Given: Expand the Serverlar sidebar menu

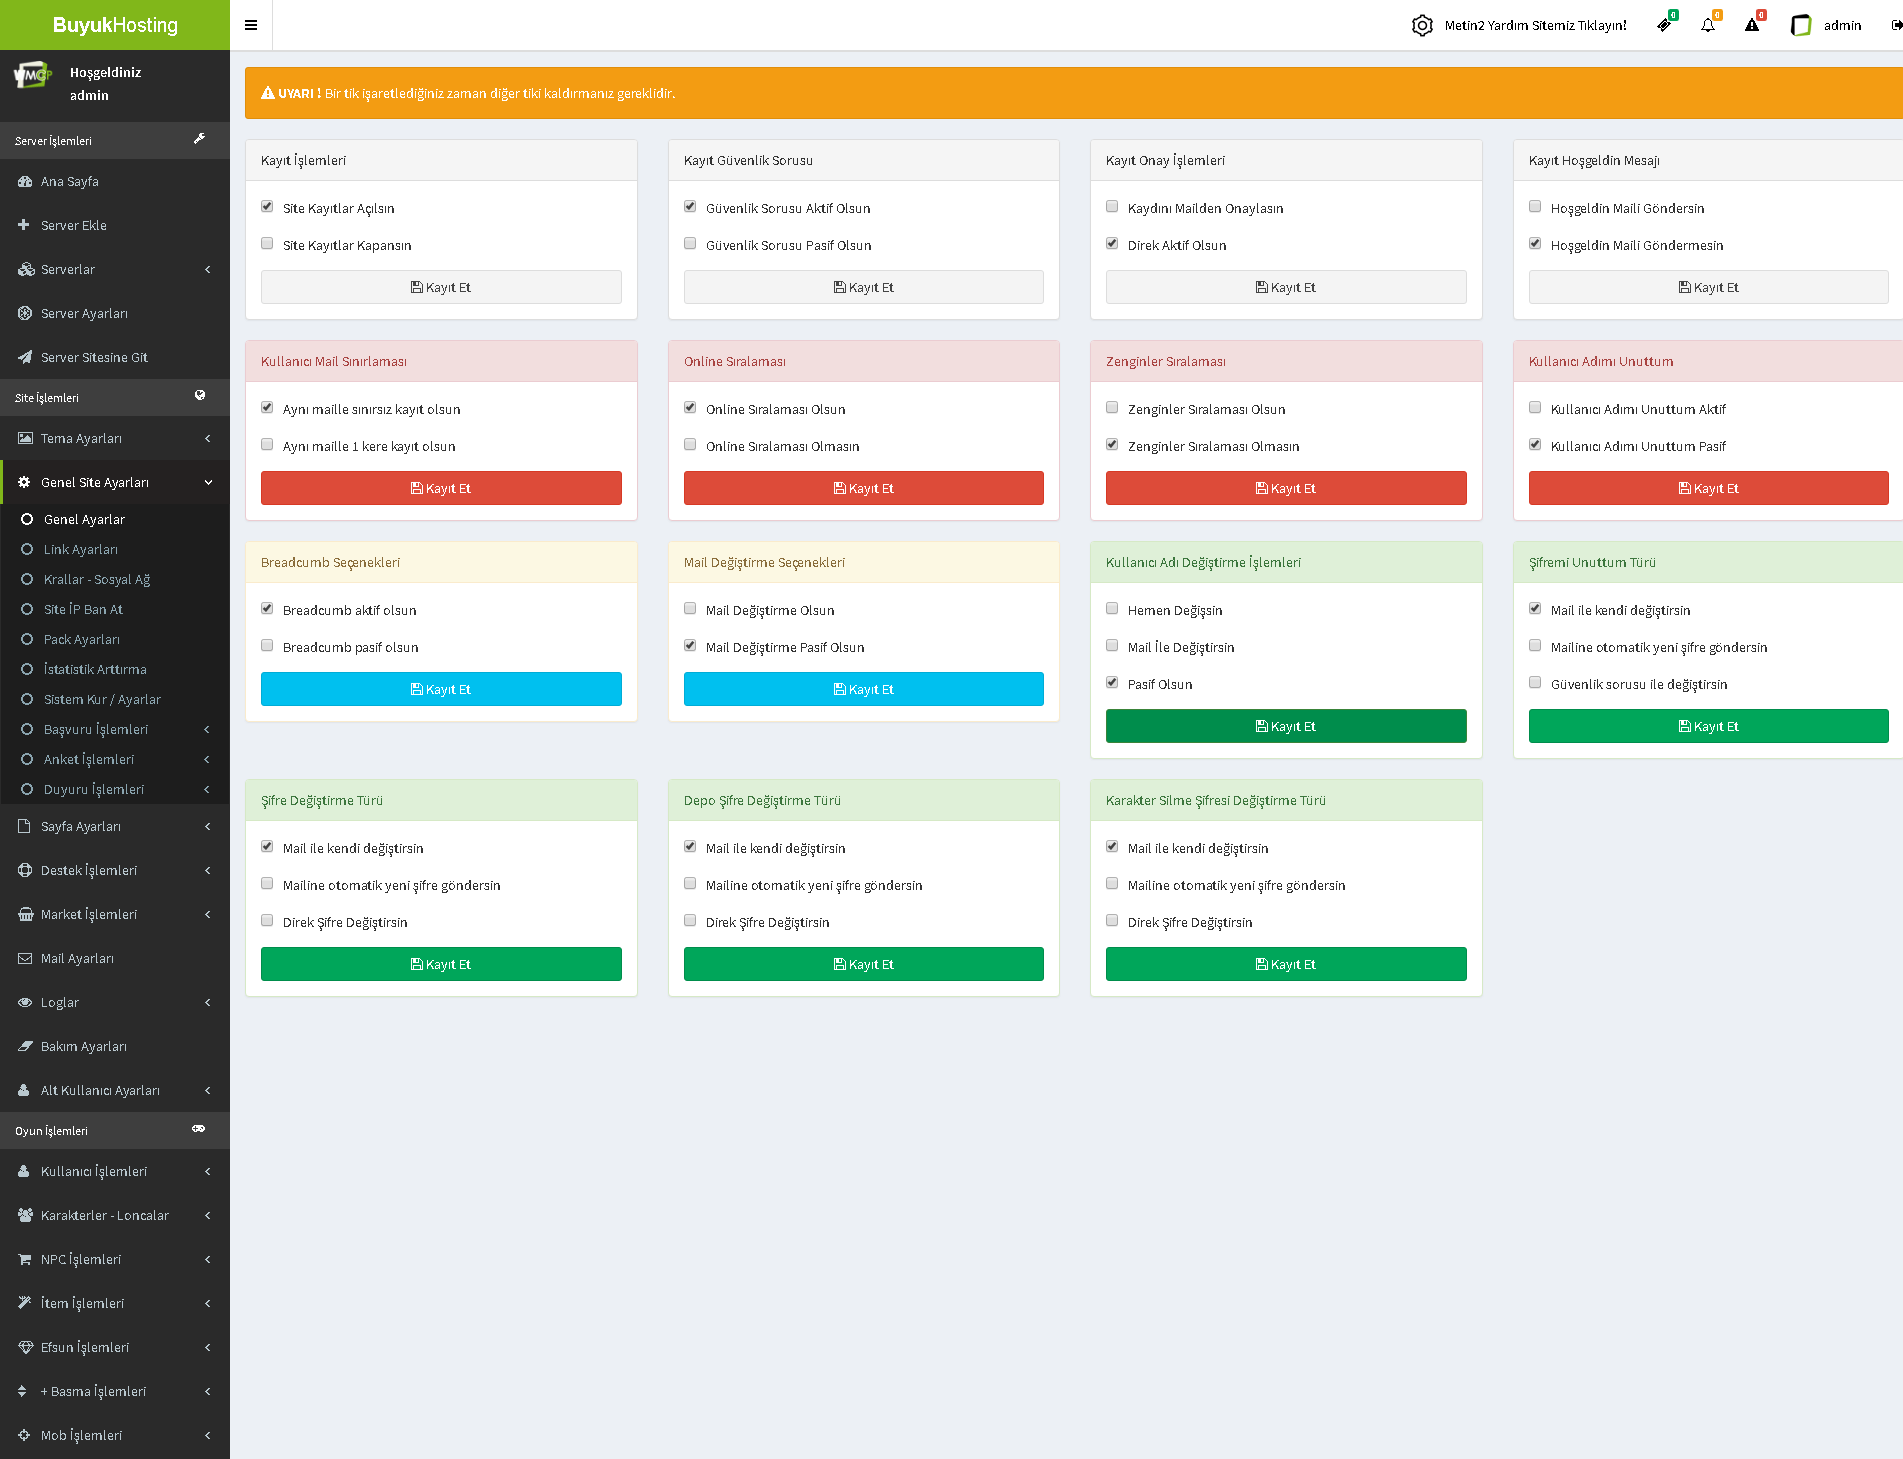Looking at the screenshot, I should click(x=115, y=269).
